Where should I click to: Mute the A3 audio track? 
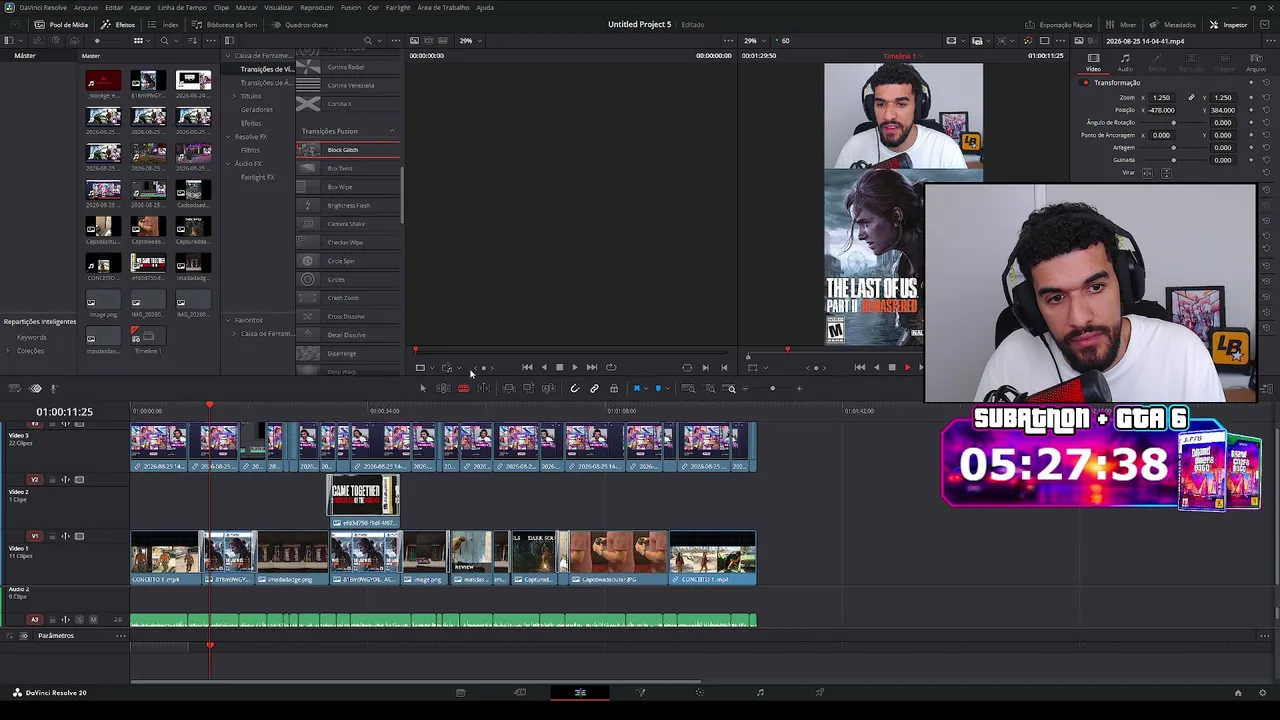(93, 620)
